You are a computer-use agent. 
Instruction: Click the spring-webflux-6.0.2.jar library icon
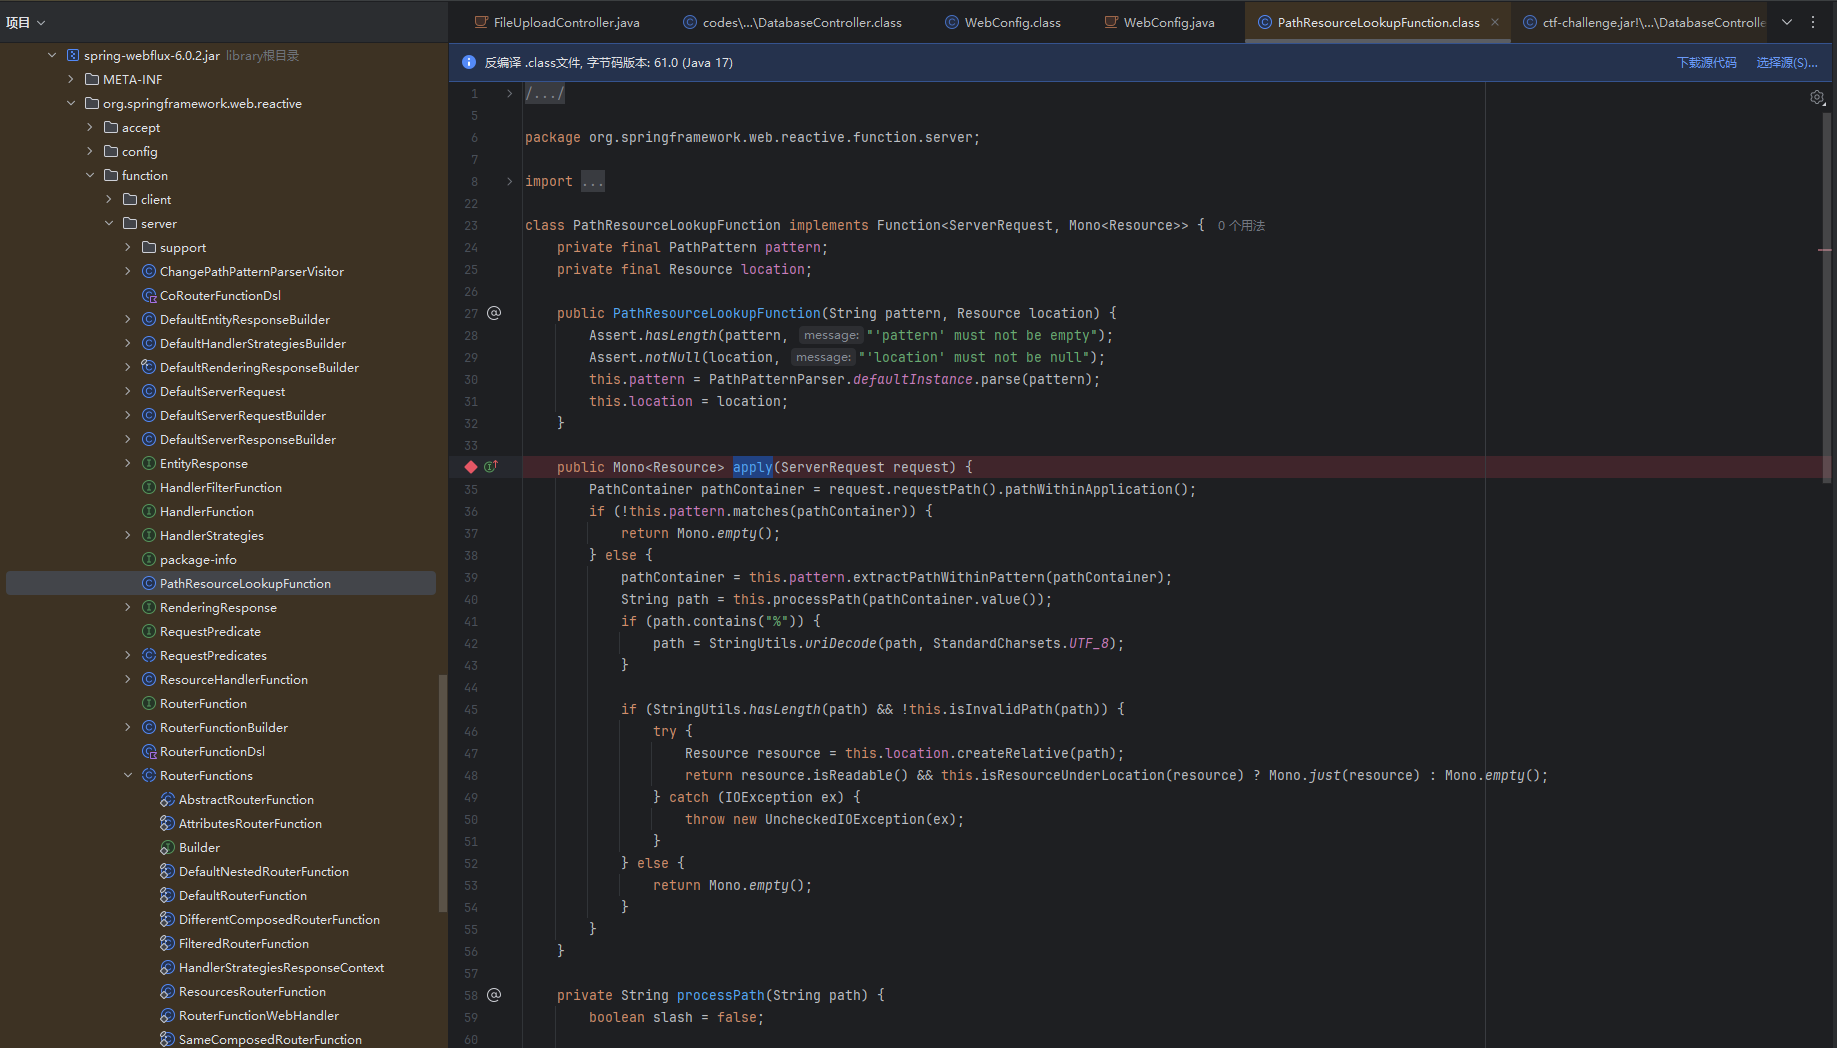tap(73, 55)
